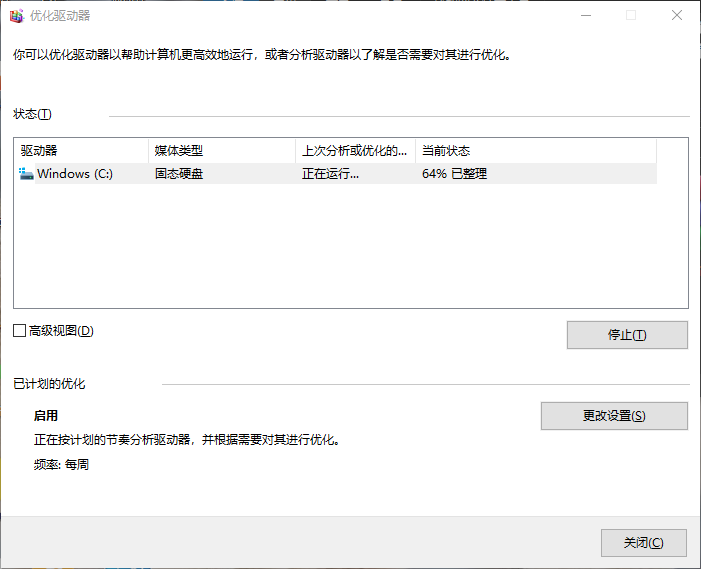This screenshot has width=701, height=569.
Task: Stop optimization with 停止(T) button
Action: tap(627, 335)
